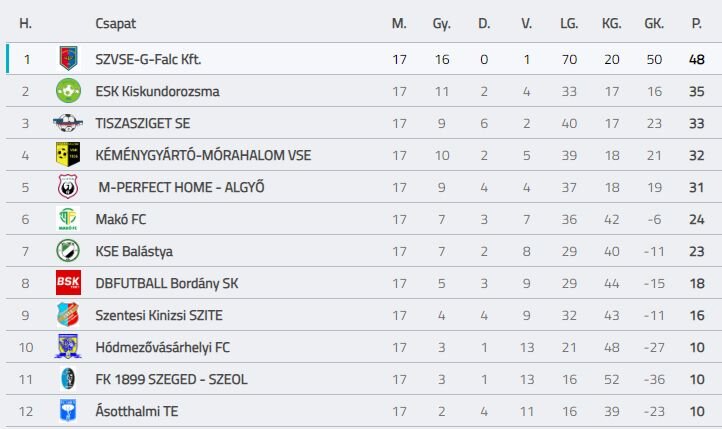Viewport: 722px width, 429px height.
Task: Click the Szentesi Kinizsi SZITE crest
Action: click(68, 315)
